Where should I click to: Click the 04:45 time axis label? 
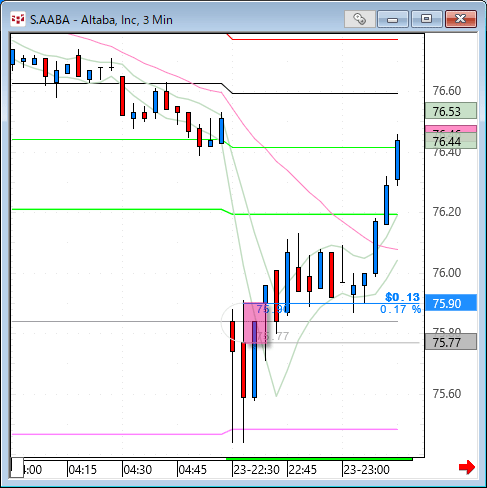tap(192, 470)
